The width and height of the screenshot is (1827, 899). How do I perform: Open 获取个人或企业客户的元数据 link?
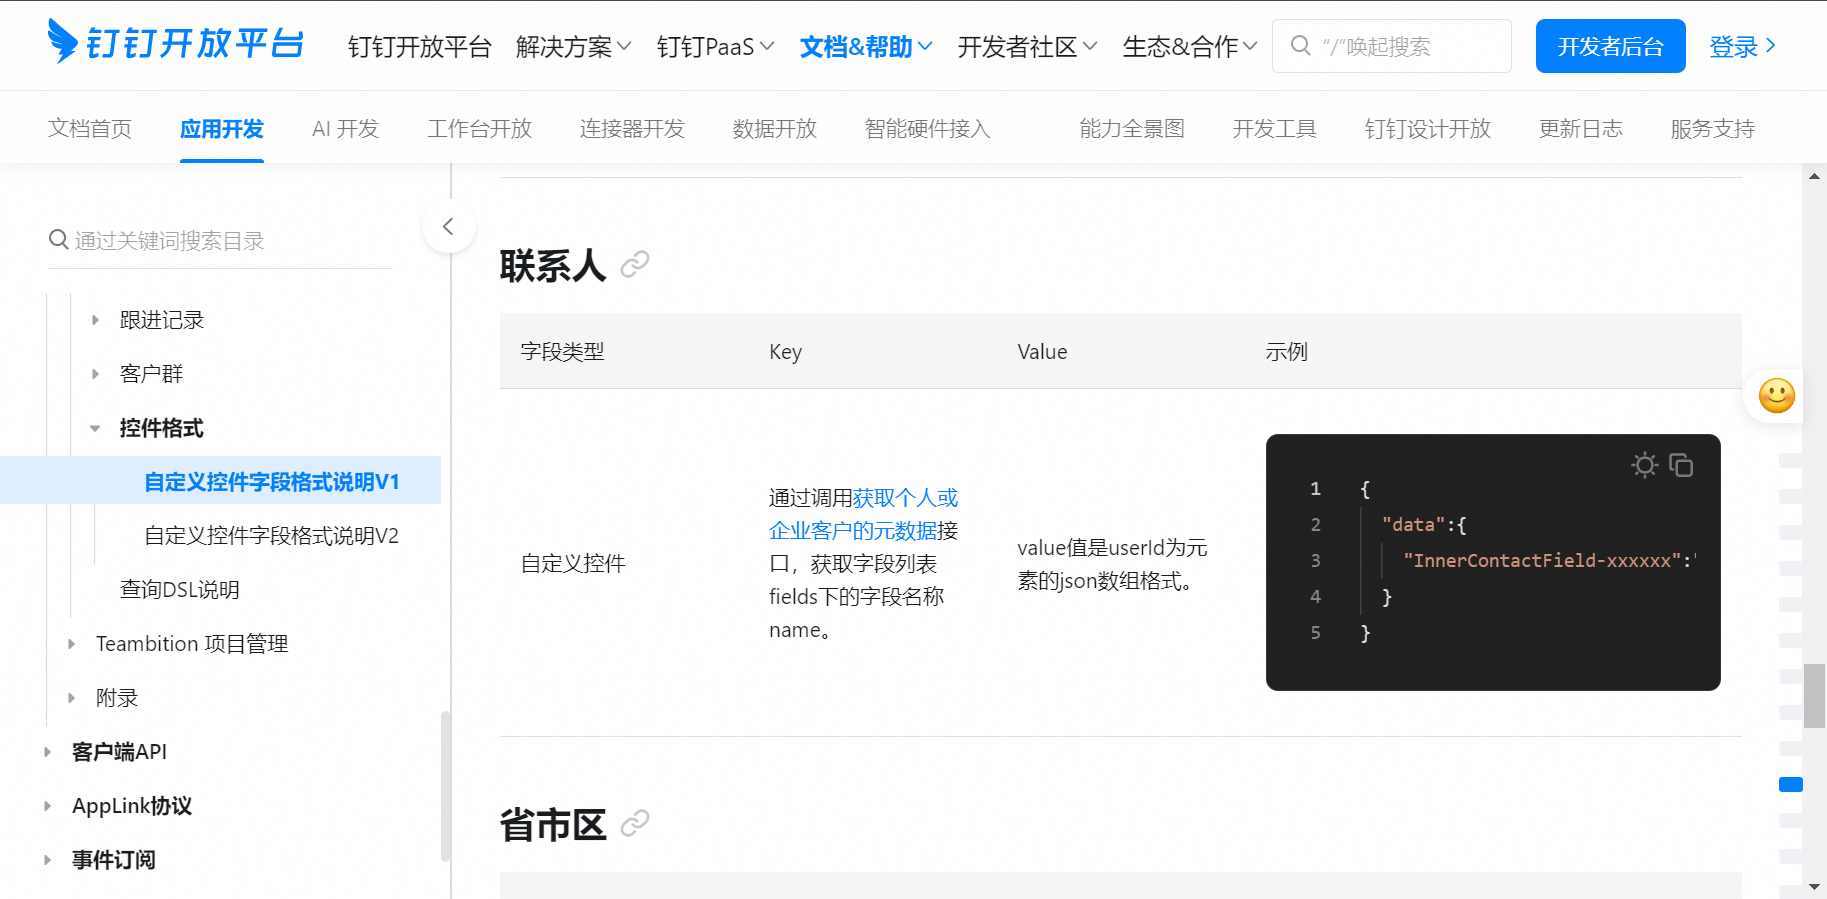click(x=864, y=514)
